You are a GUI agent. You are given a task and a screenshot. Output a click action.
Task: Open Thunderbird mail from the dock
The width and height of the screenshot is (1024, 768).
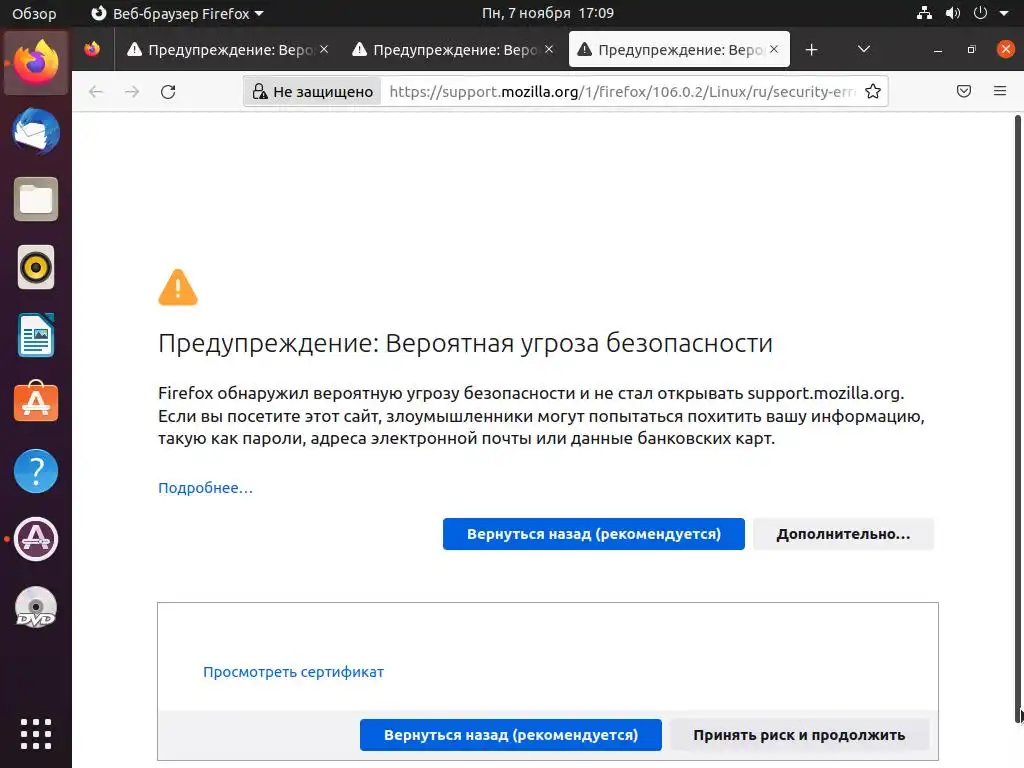[x=36, y=131]
